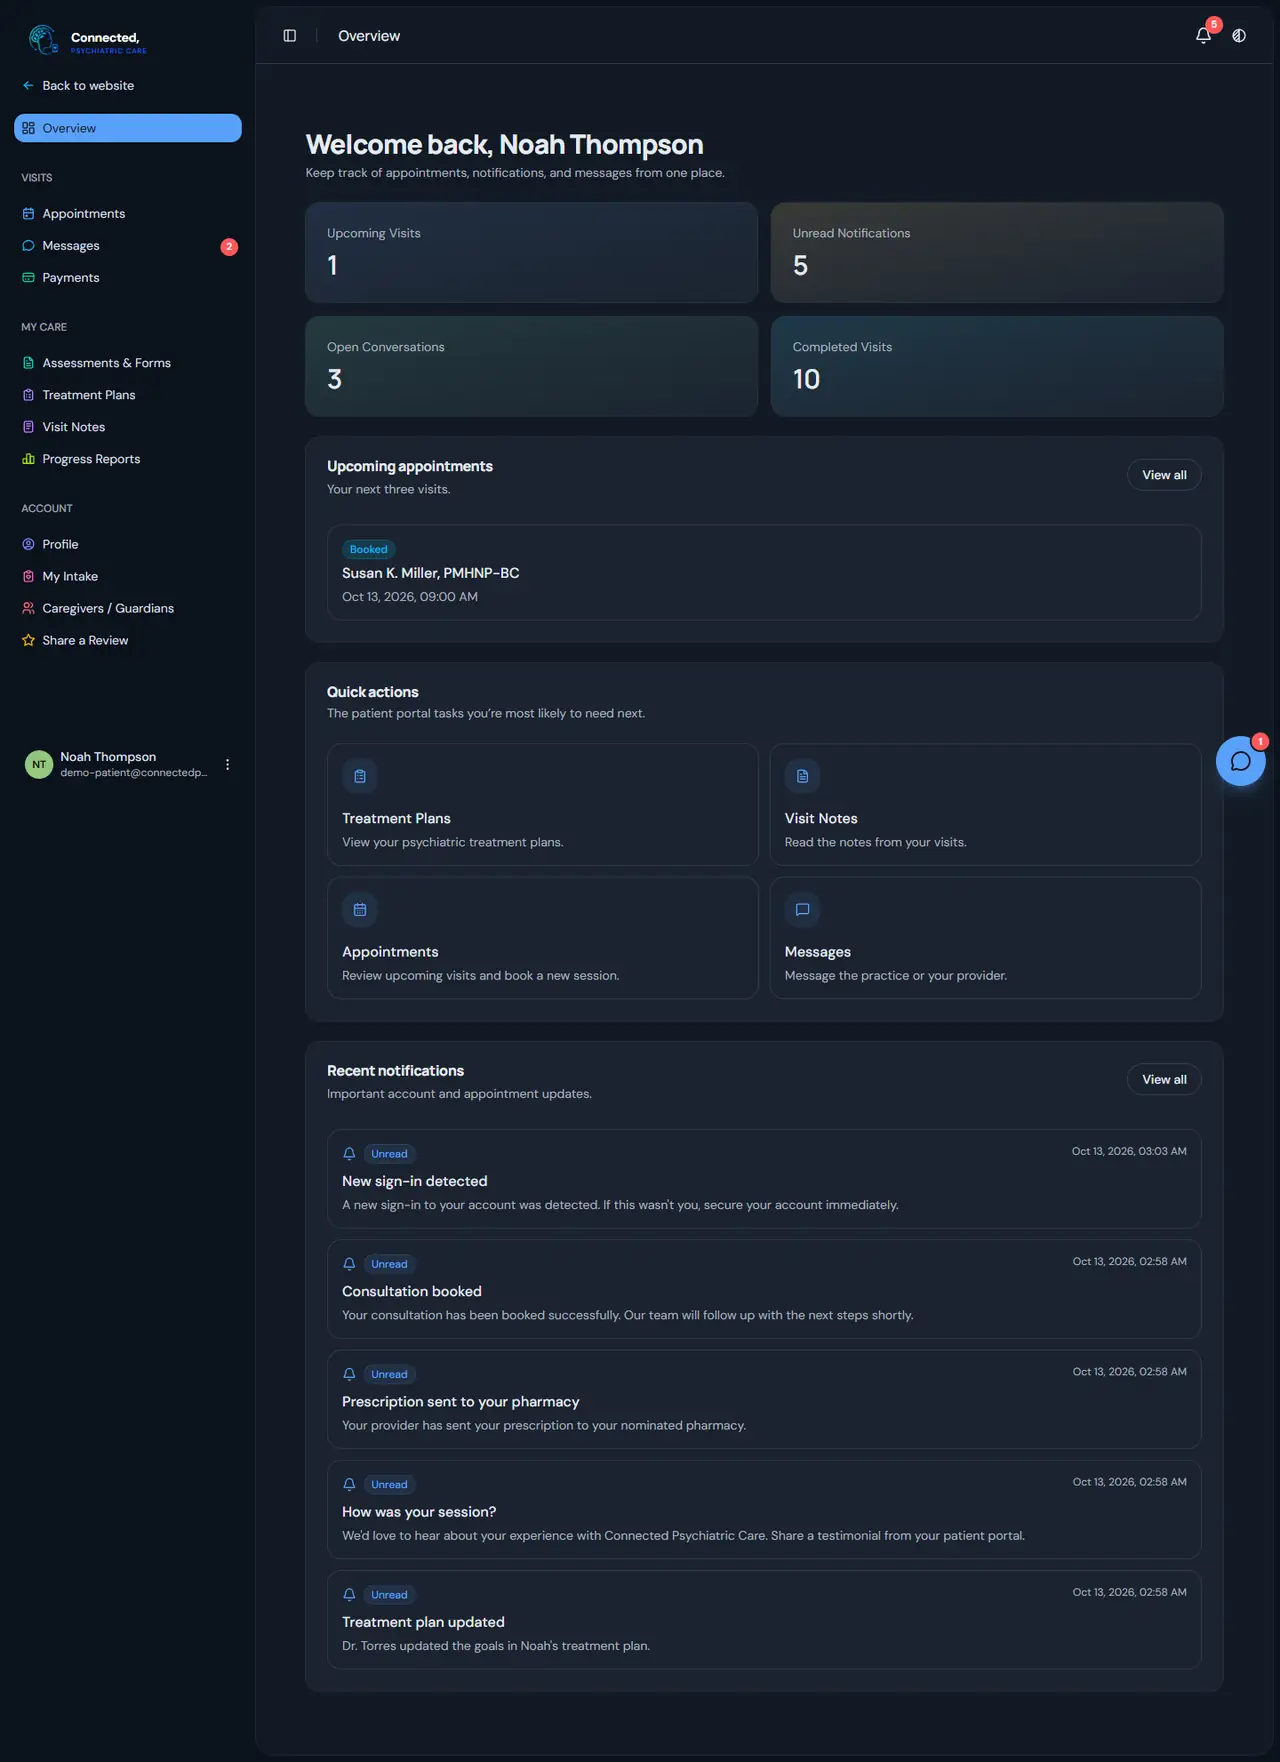Click the Upcoming Visits stat card
This screenshot has height=1762, width=1280.
531,252
